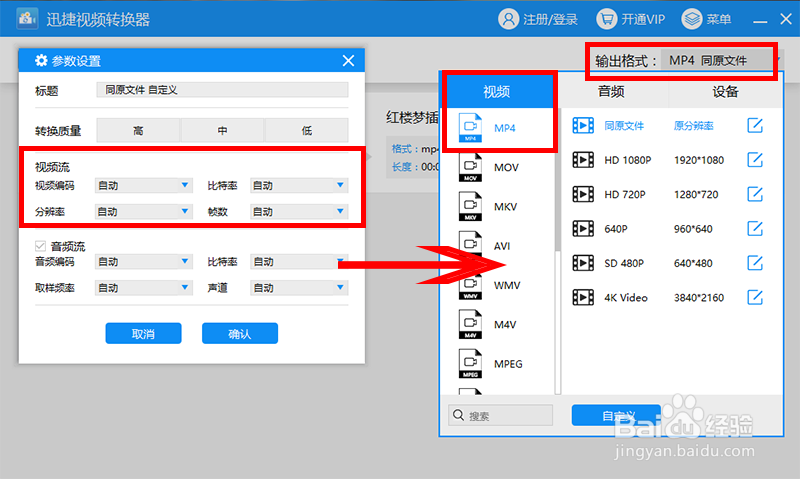Open the 菜单 text in title bar
Viewport: 800px width, 479px height.
[x=719, y=19]
